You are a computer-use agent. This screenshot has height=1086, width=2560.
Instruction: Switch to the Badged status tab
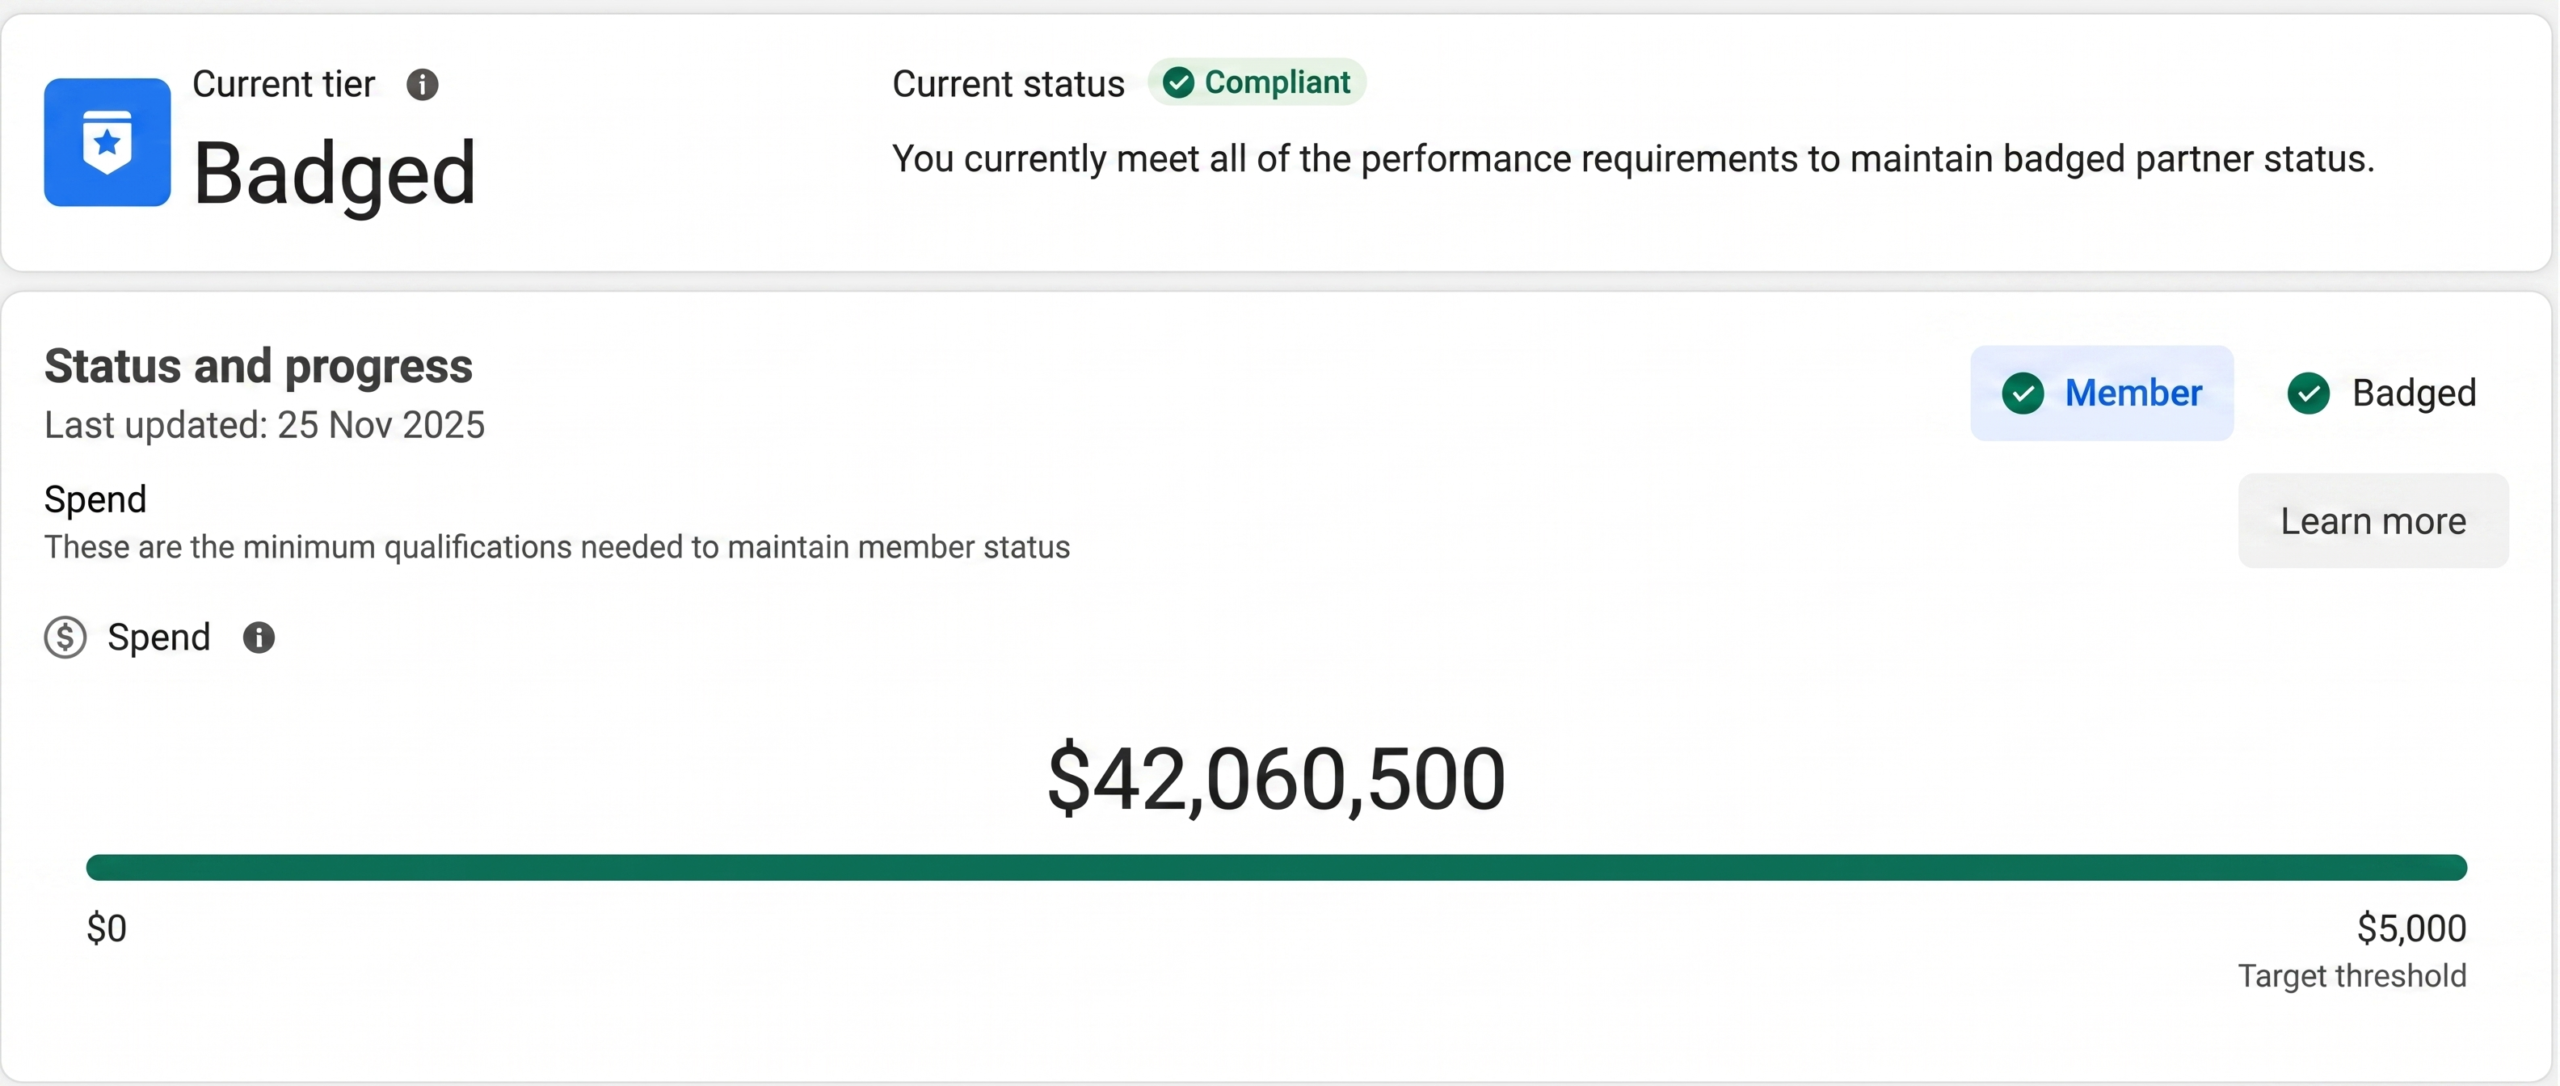click(2382, 393)
